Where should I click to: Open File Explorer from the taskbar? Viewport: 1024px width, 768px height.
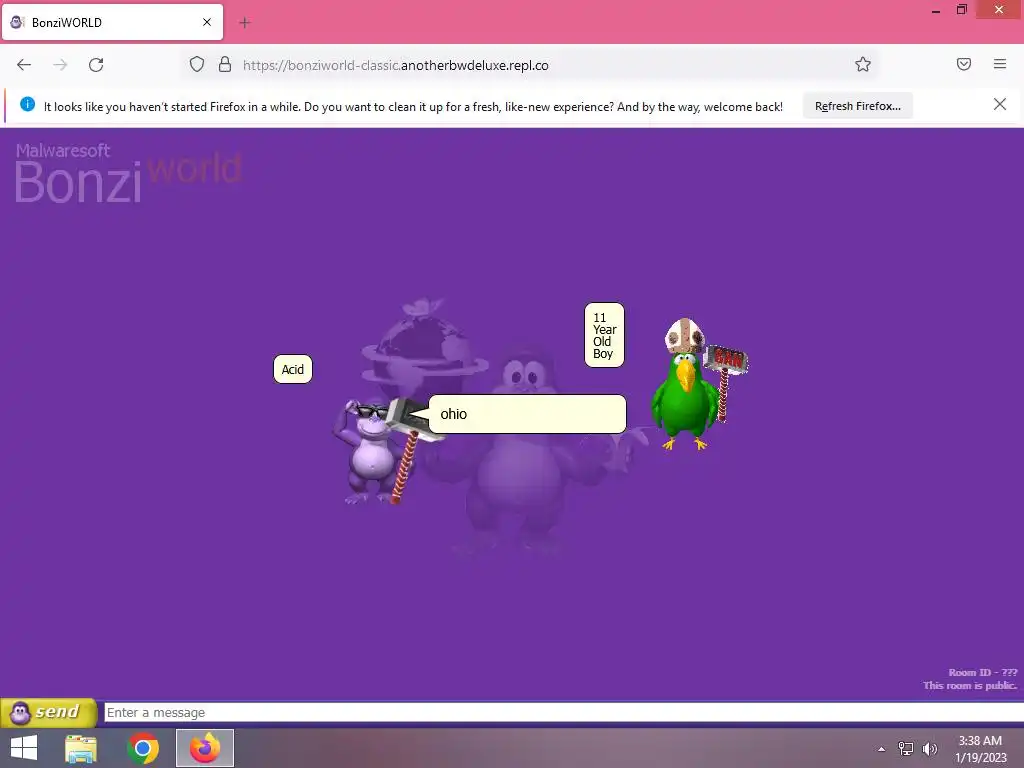(x=81, y=748)
